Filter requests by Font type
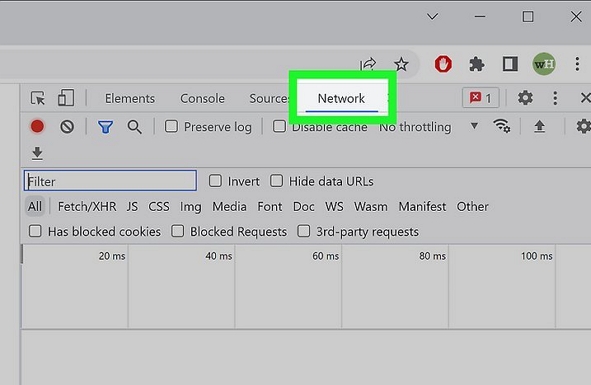 pyautogui.click(x=270, y=206)
